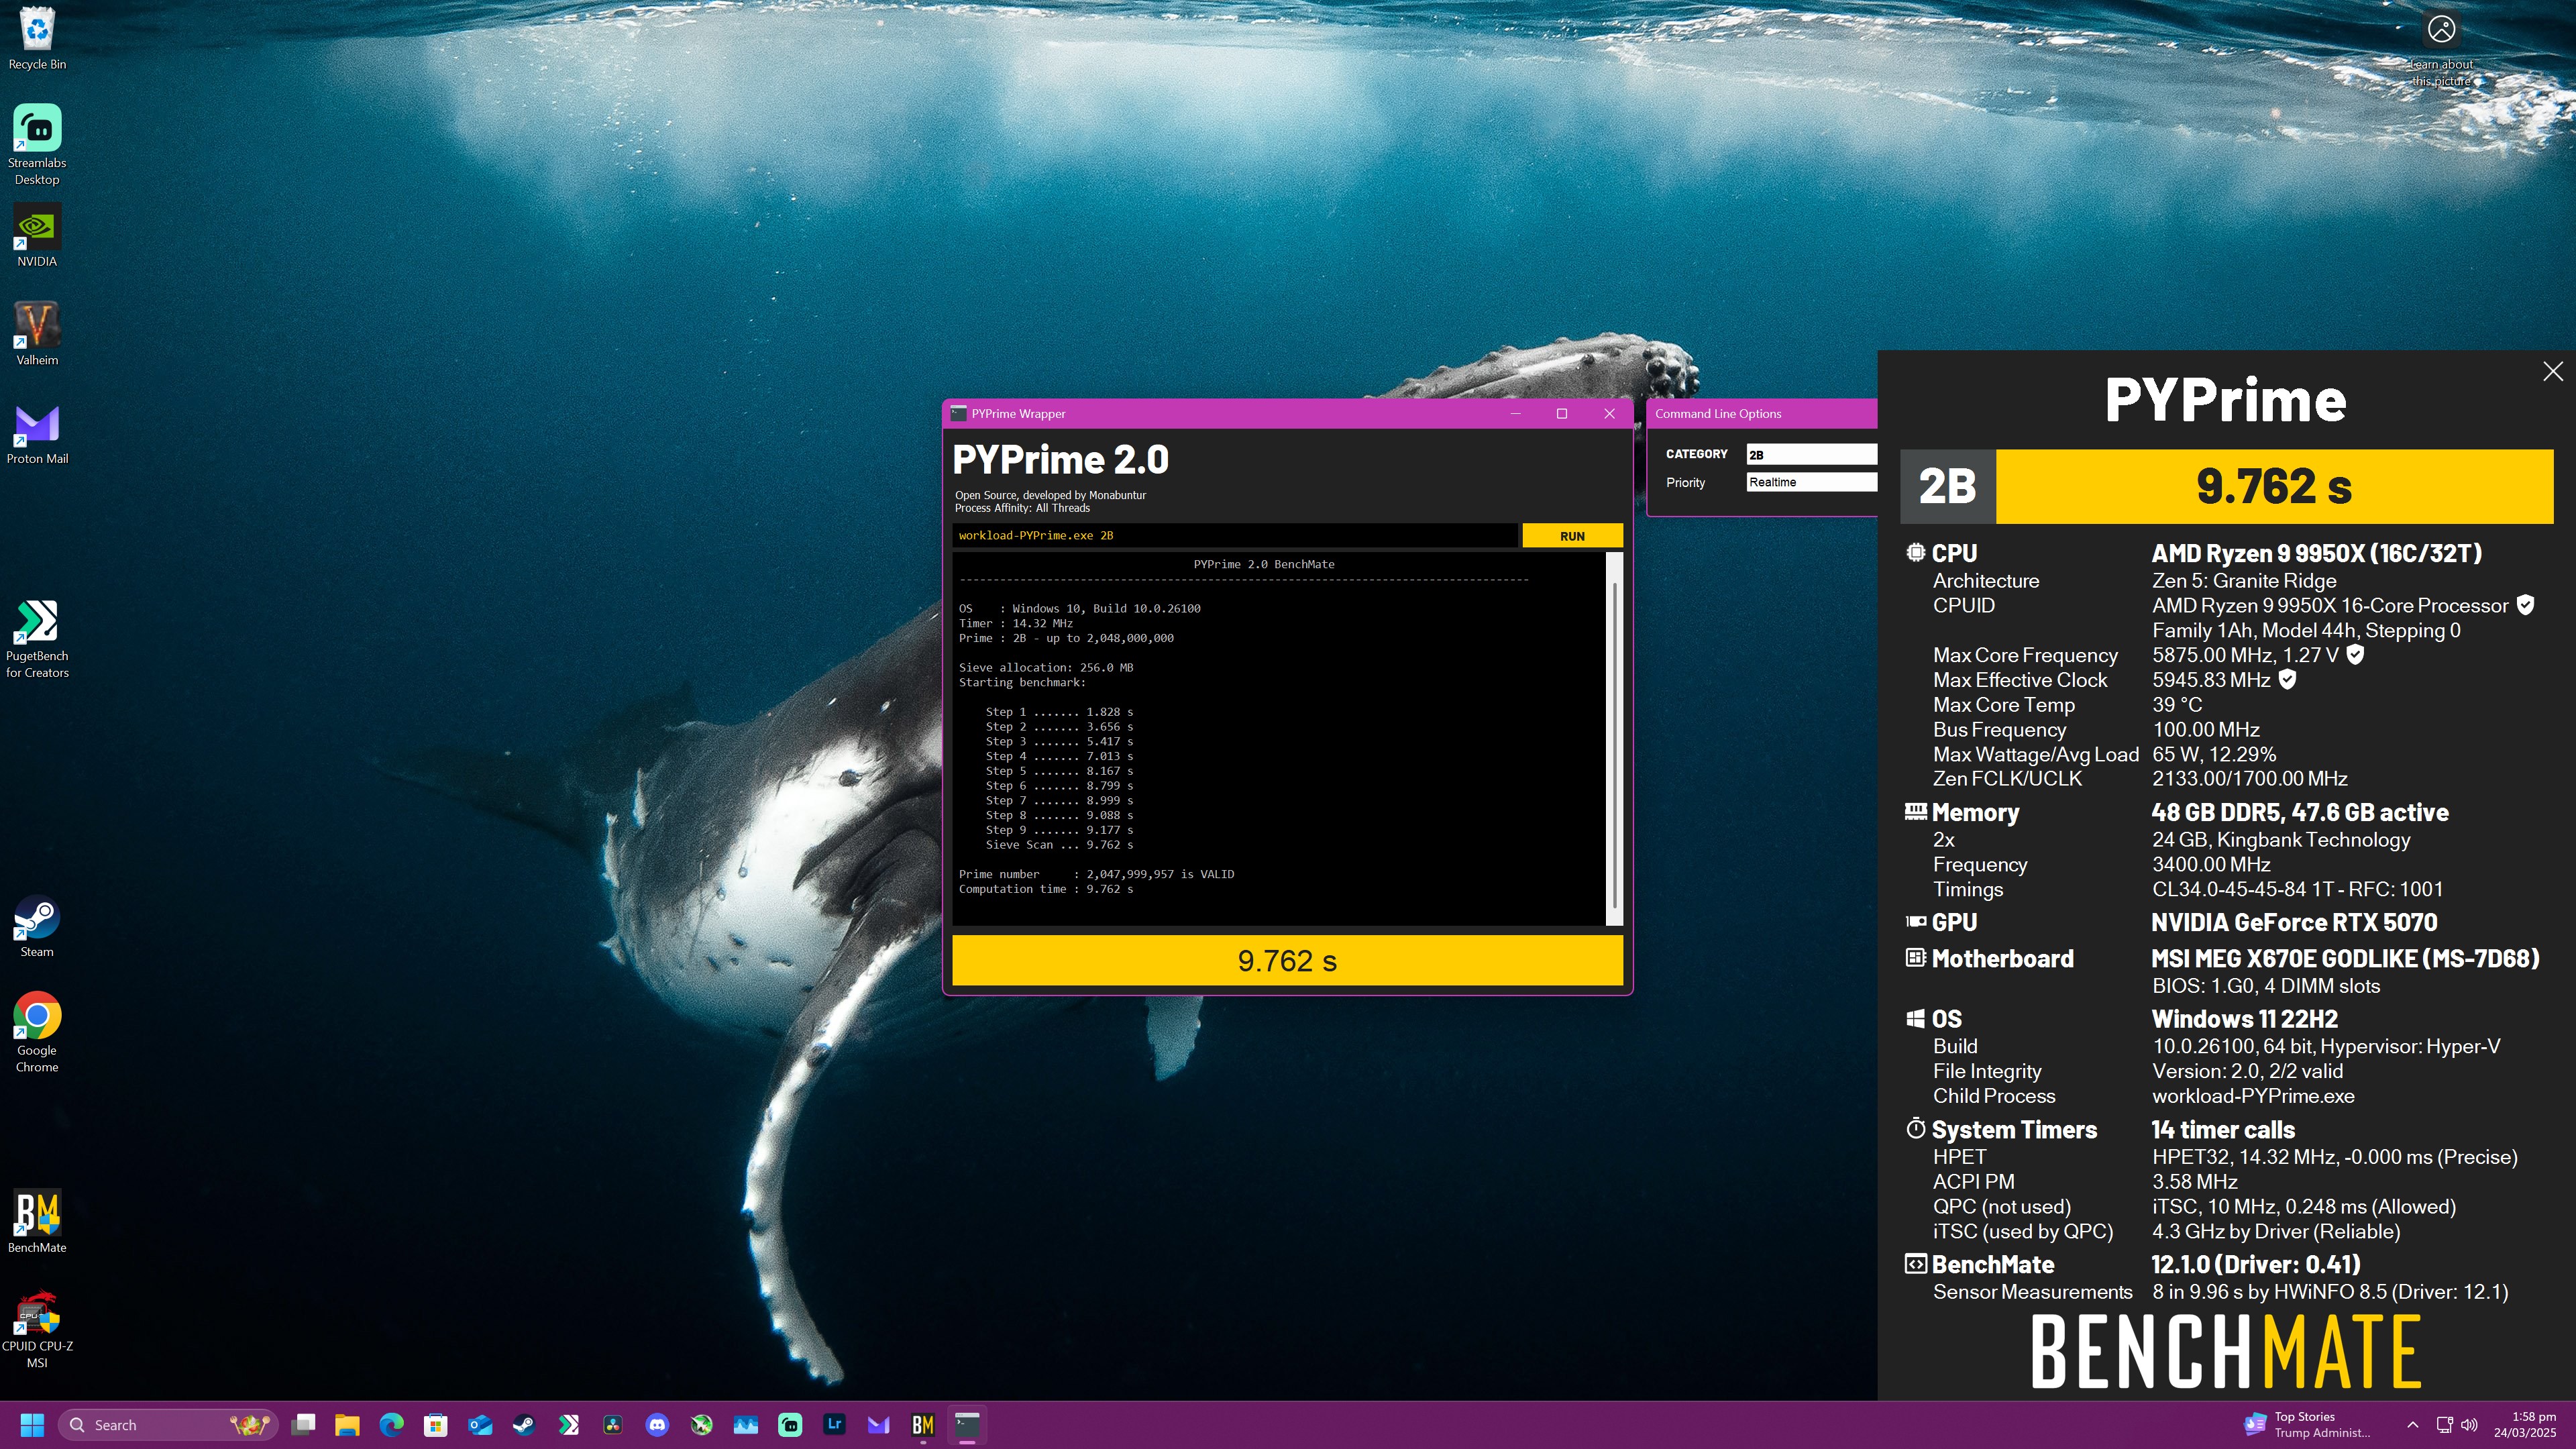Screen dimensions: 2576x1449
Task: Click the Computation time 9.762 s console line
Action: click(x=1046, y=889)
